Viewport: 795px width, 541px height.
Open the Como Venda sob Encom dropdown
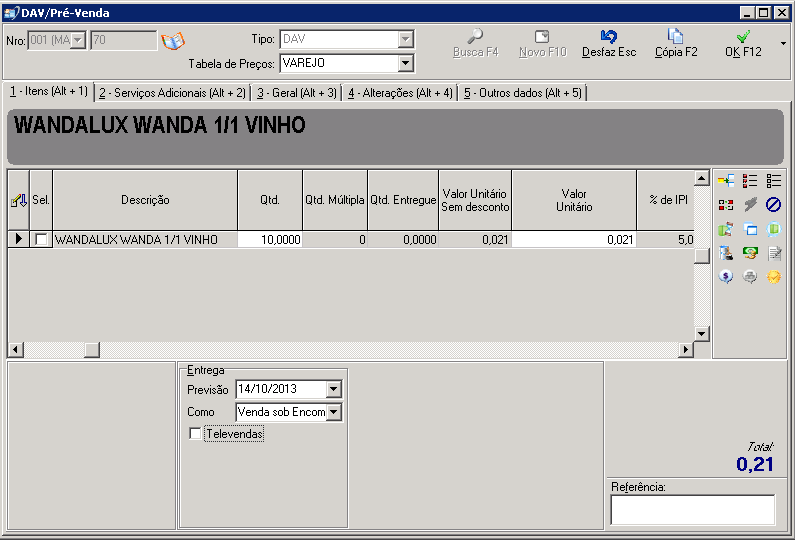(333, 412)
